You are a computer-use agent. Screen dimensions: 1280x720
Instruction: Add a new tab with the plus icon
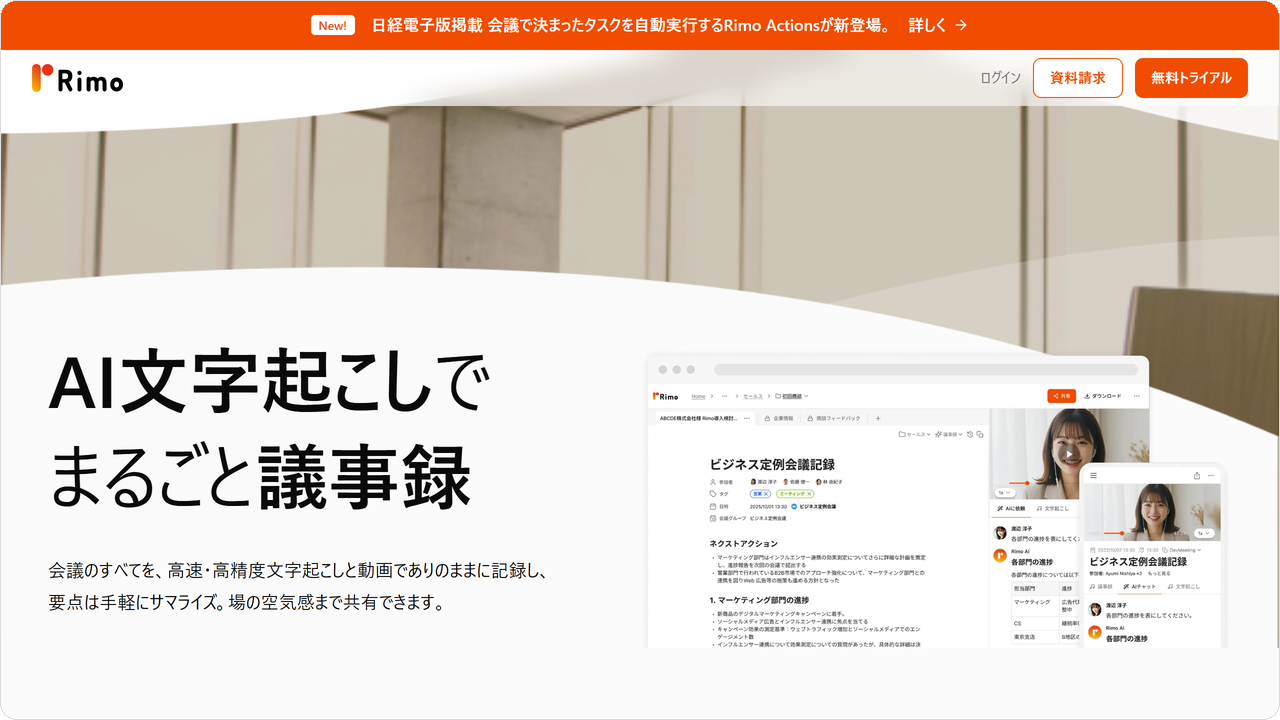pyautogui.click(x=878, y=418)
